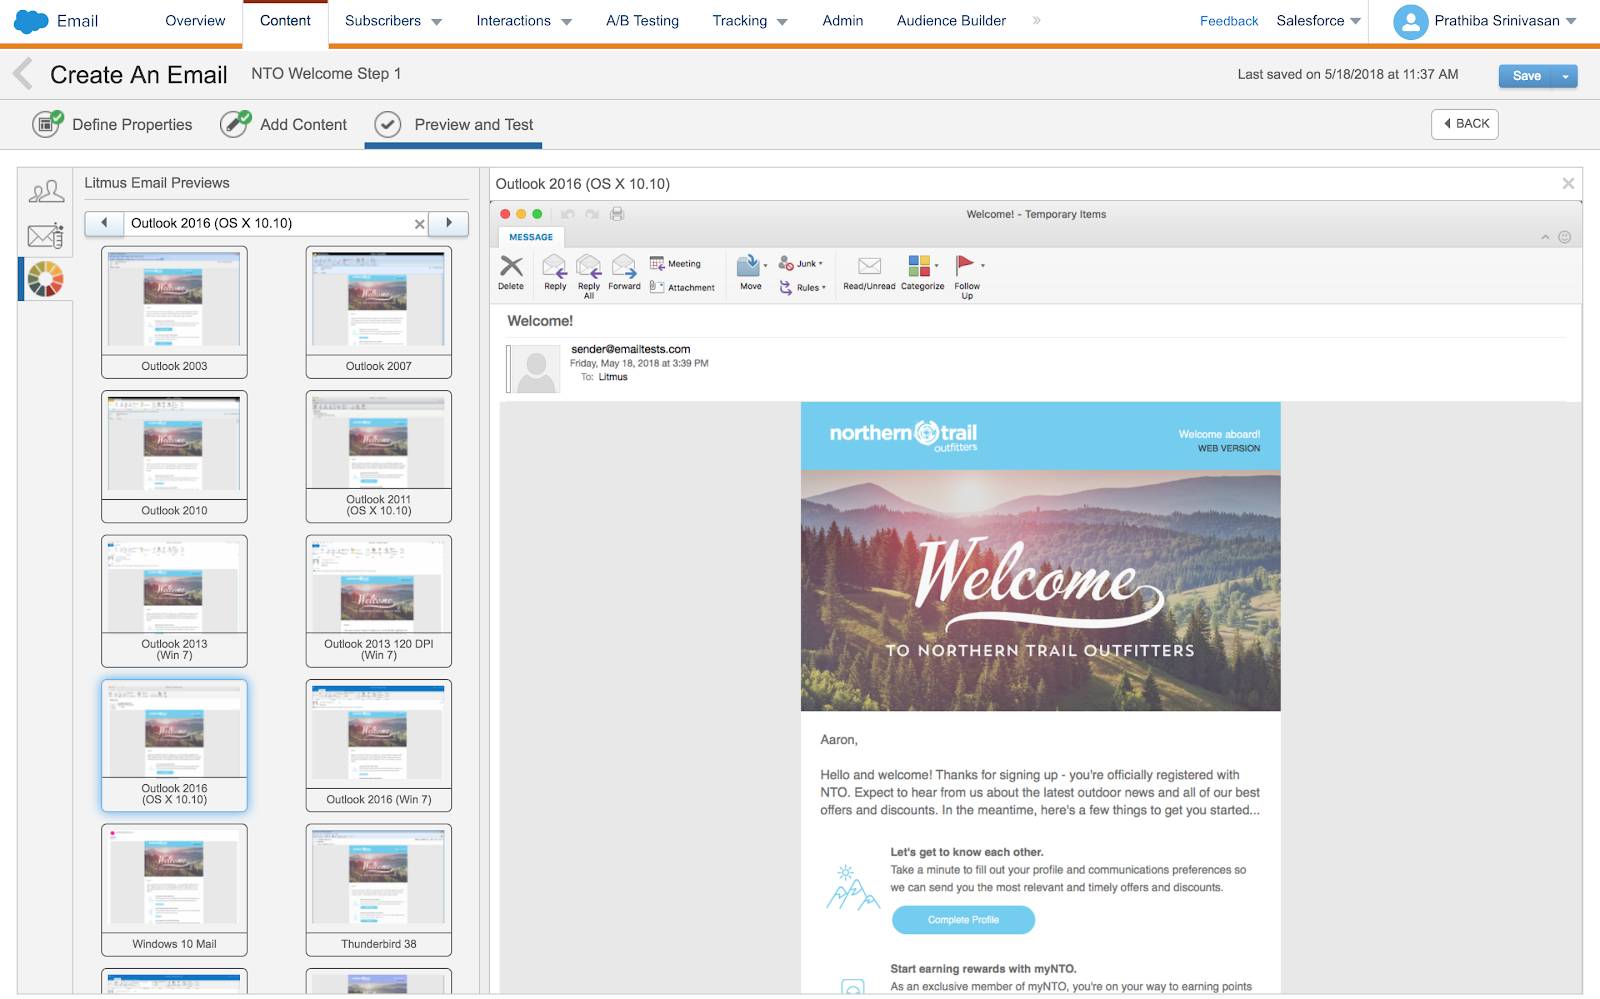Select the Windows 10 Mail thumbnail
Image resolution: width=1600 pixels, height=999 pixels.
[x=174, y=890]
